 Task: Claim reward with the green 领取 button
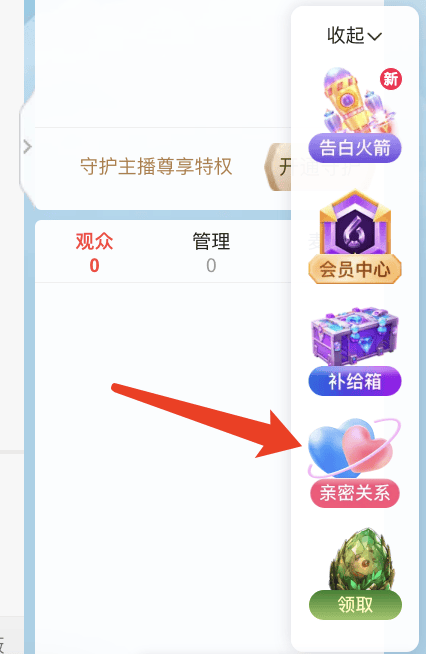tap(355, 605)
